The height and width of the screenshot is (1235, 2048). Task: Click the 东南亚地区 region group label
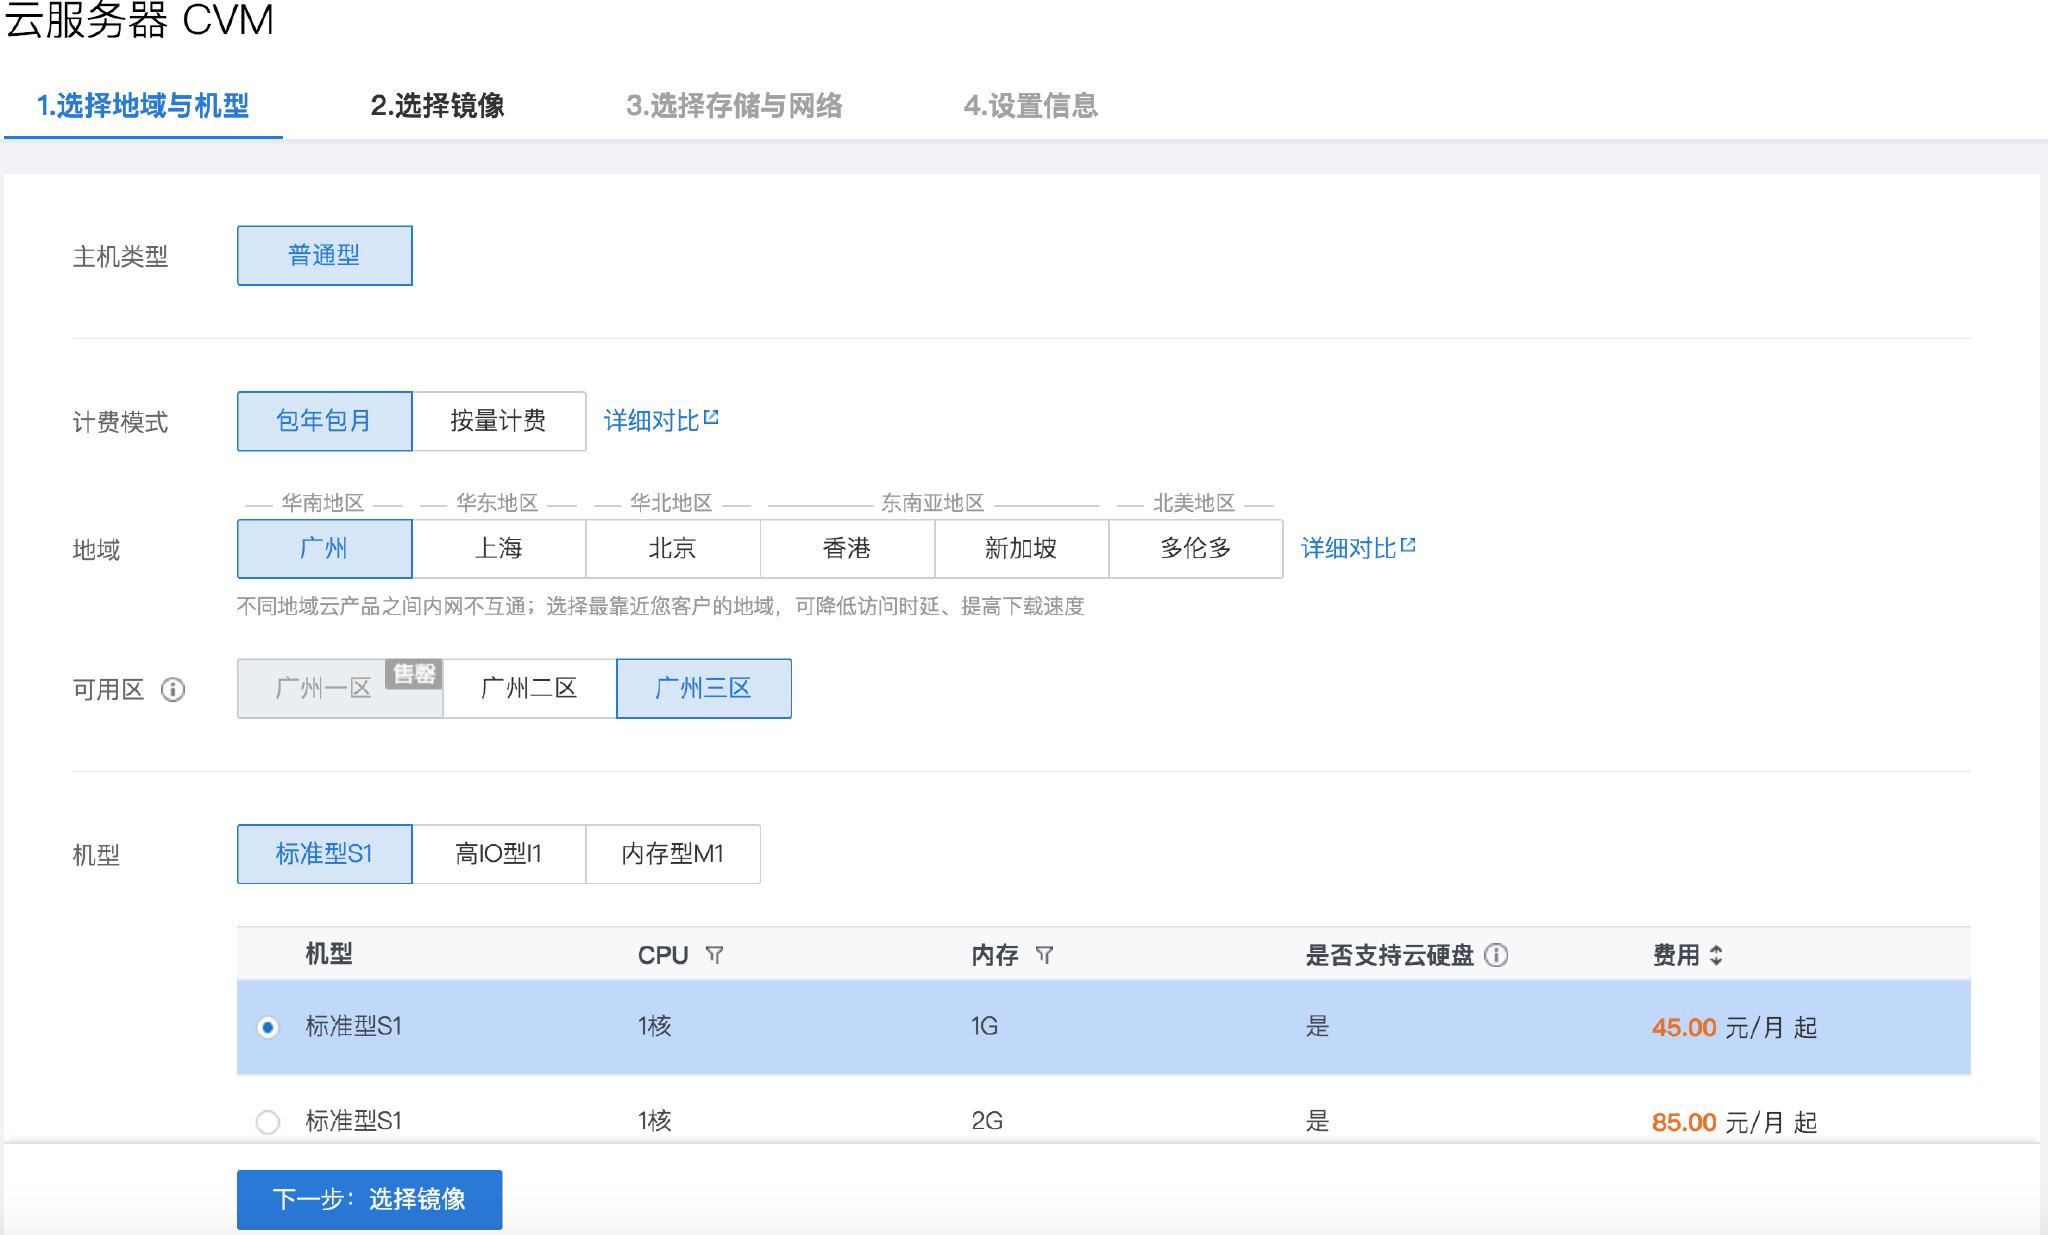(933, 503)
